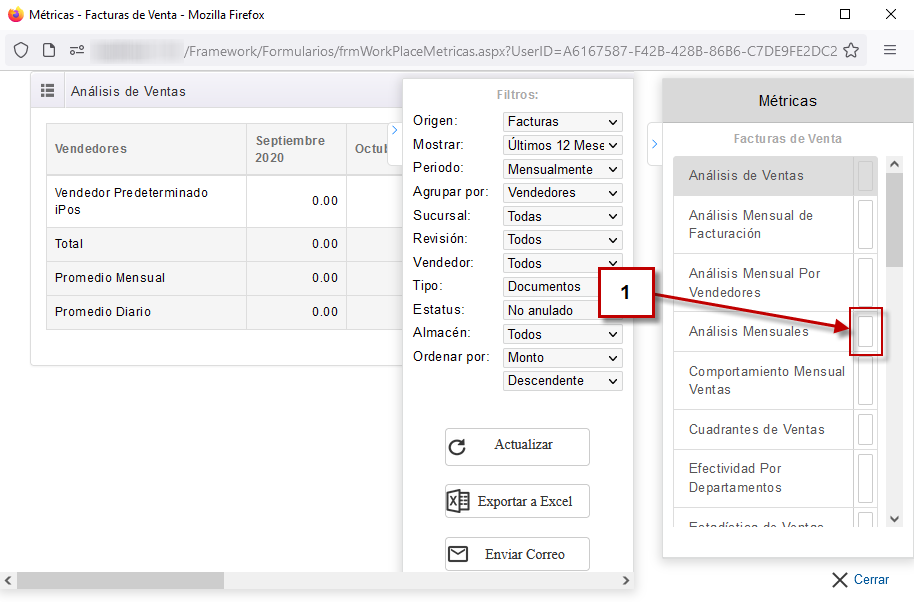The image size is (914, 602).
Task: Toggle the checkbox for Análisis Mensuales
Action: click(866, 331)
